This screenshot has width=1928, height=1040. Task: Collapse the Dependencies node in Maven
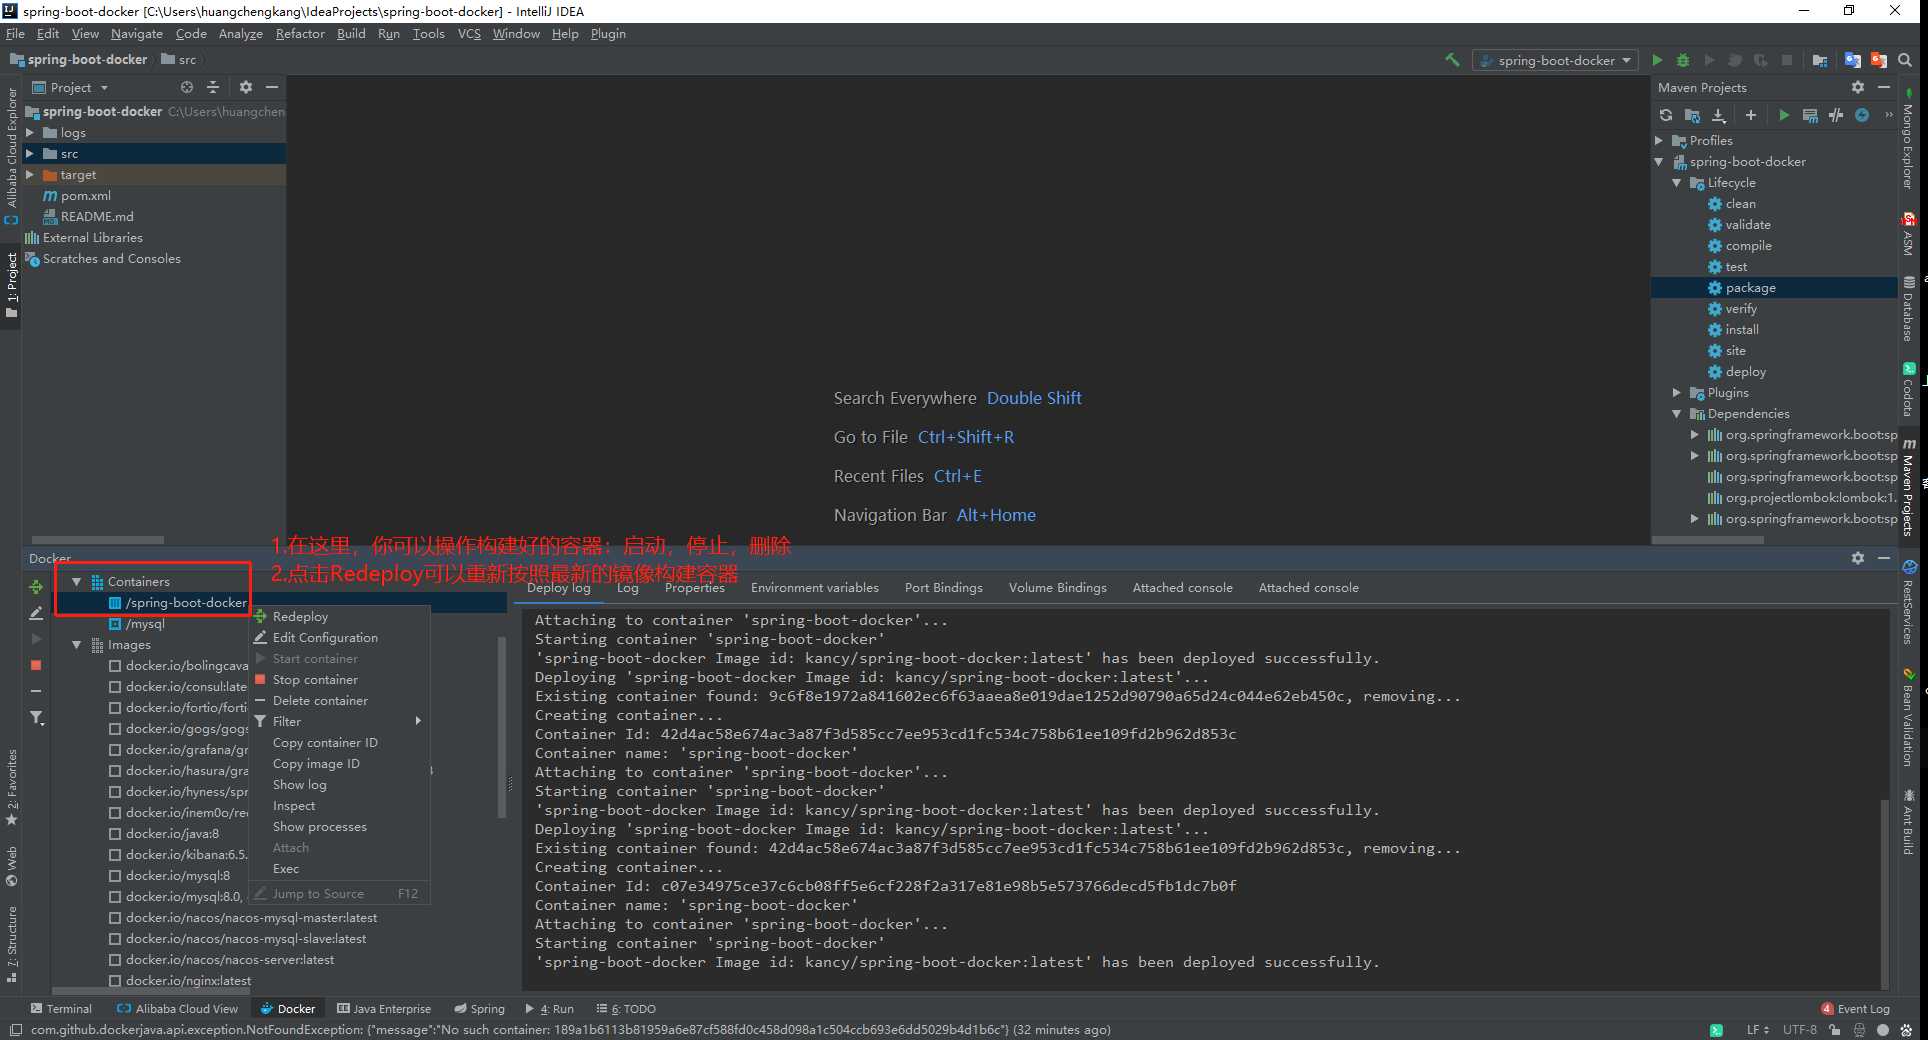coord(1677,413)
